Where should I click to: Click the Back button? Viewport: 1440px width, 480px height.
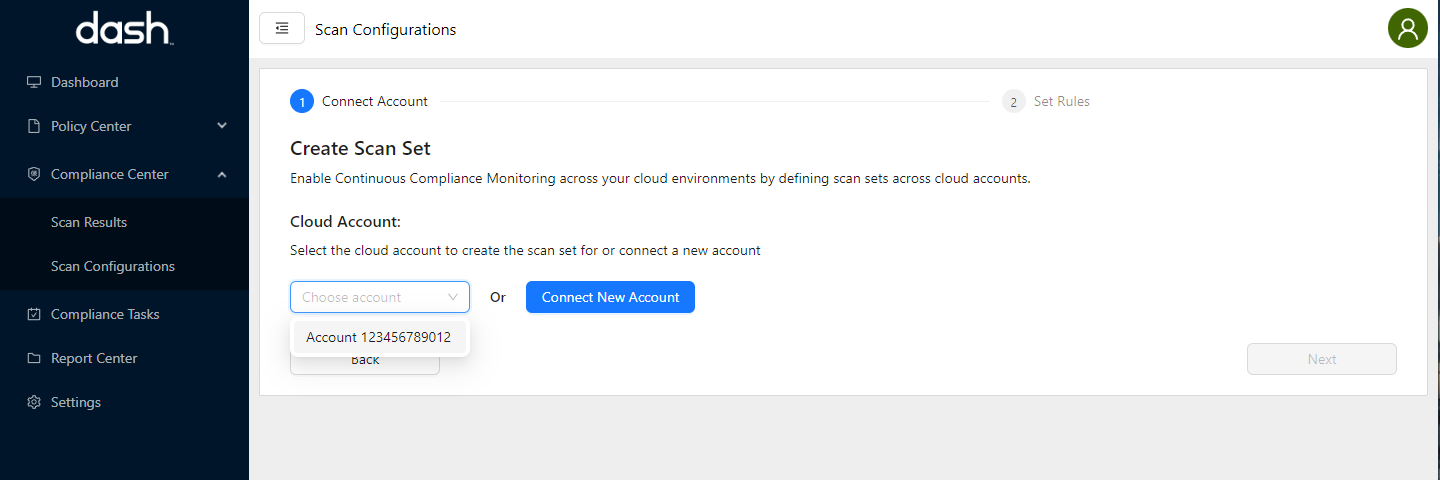[x=365, y=362]
